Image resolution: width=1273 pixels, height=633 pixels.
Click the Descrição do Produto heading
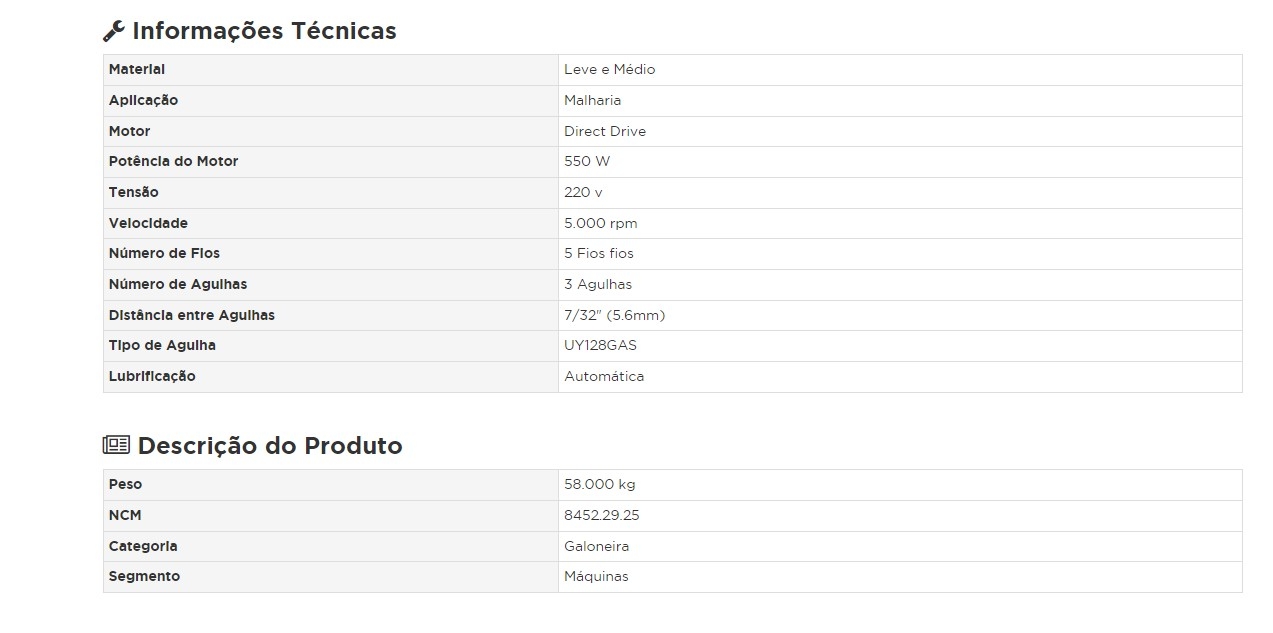point(270,446)
